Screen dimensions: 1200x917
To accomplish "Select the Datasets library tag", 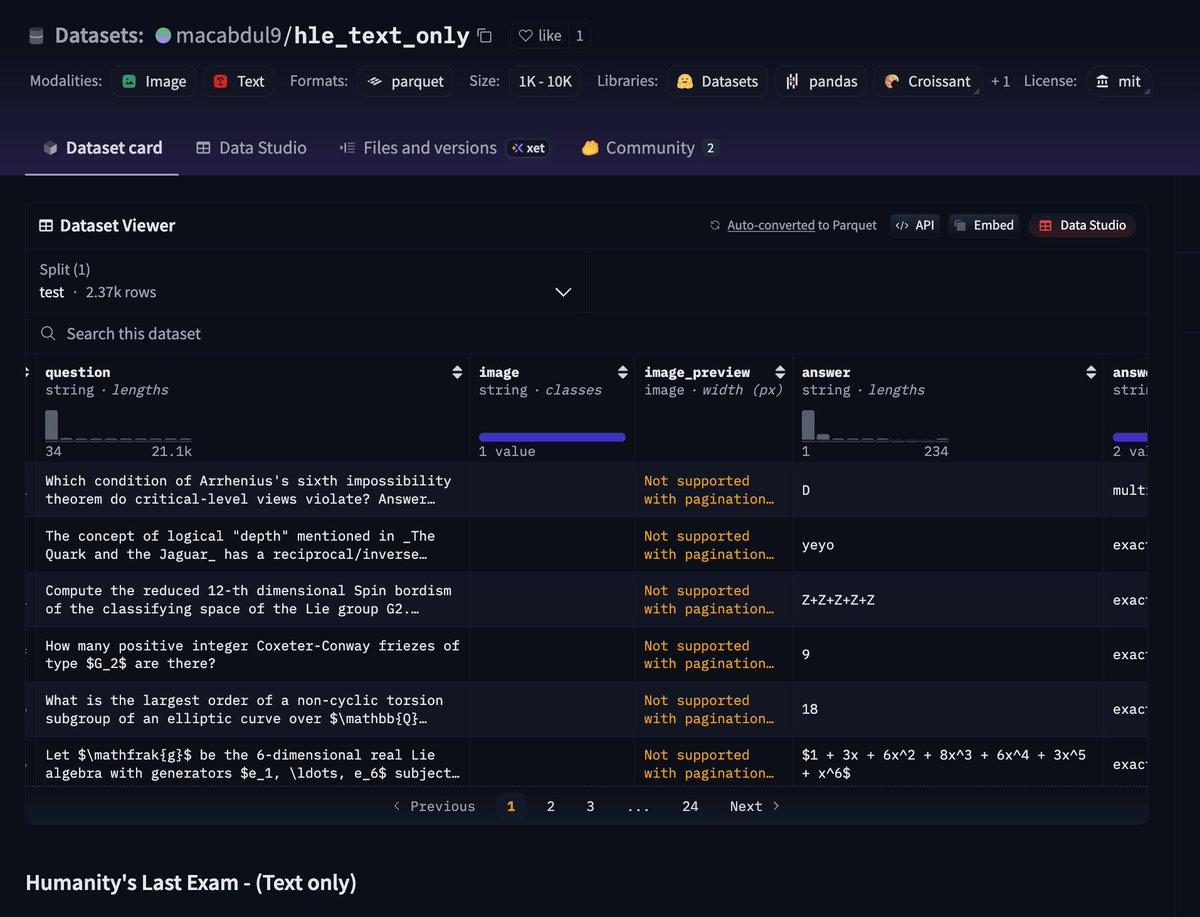I will pos(718,81).
